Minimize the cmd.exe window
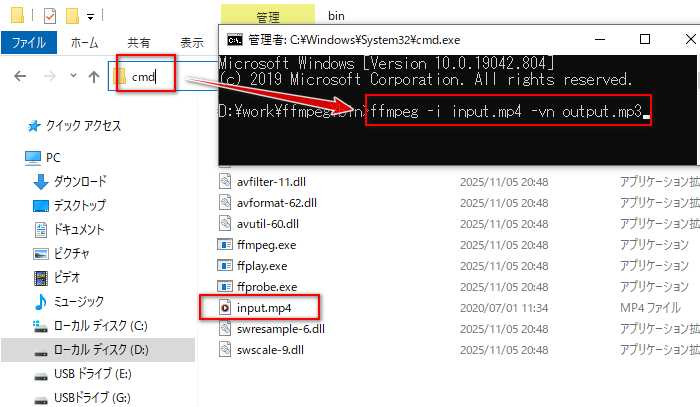 [600, 40]
